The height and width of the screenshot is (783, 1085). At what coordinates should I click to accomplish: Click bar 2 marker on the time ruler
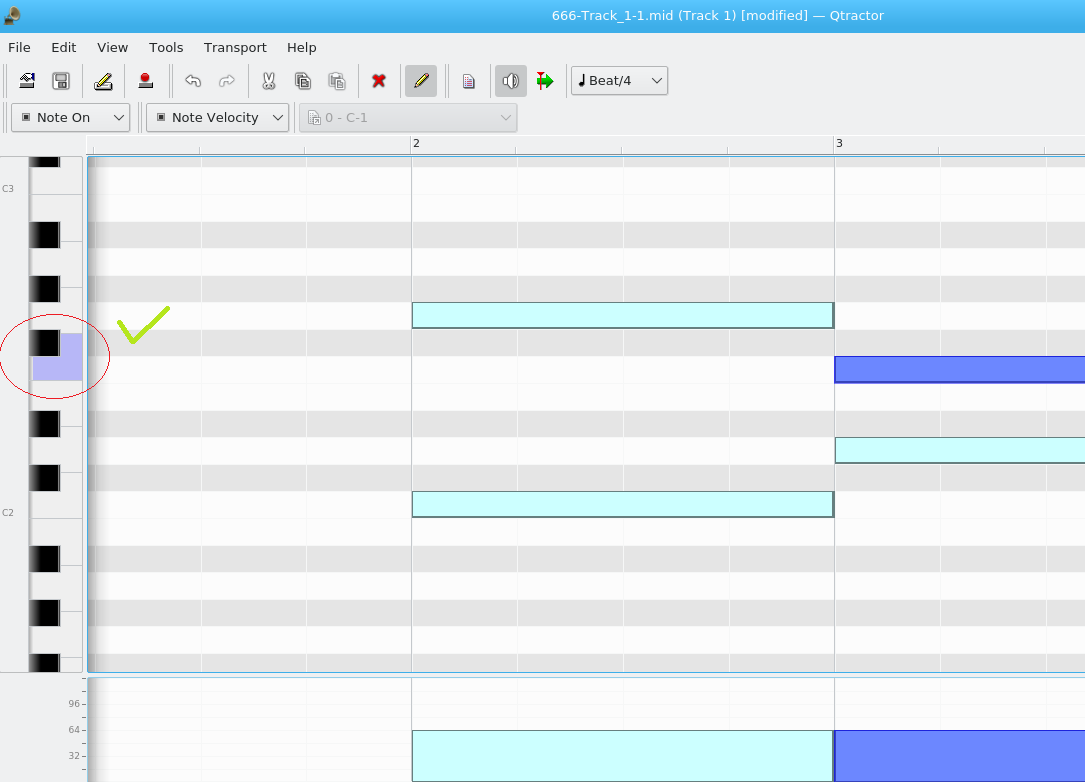click(416, 143)
